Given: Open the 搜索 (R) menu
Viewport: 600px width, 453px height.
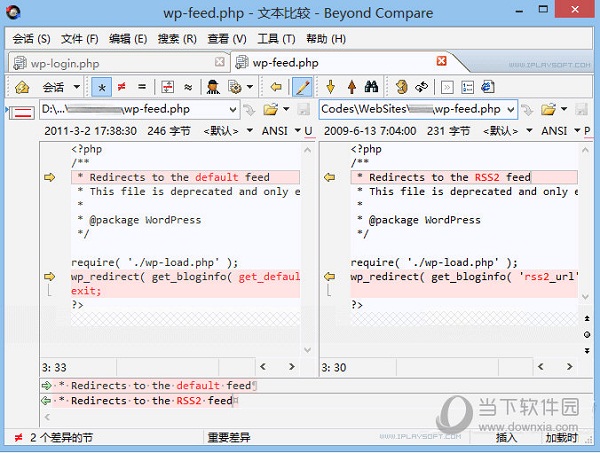Looking at the screenshot, I should (x=177, y=39).
